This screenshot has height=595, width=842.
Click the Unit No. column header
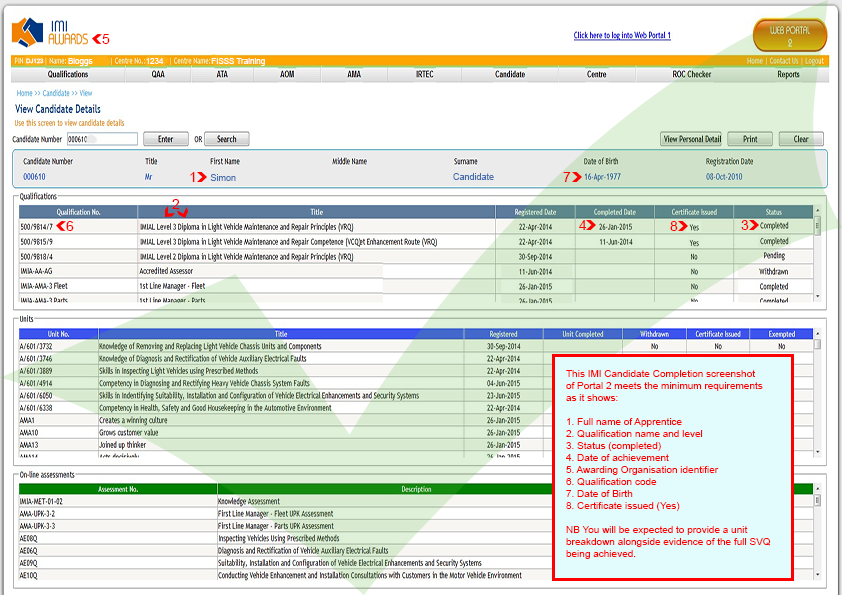pos(59,334)
